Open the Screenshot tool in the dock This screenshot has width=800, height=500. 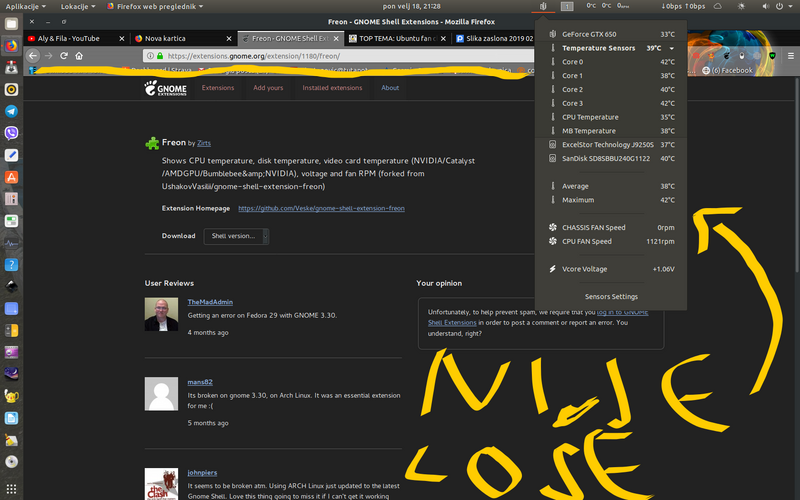(x=11, y=309)
